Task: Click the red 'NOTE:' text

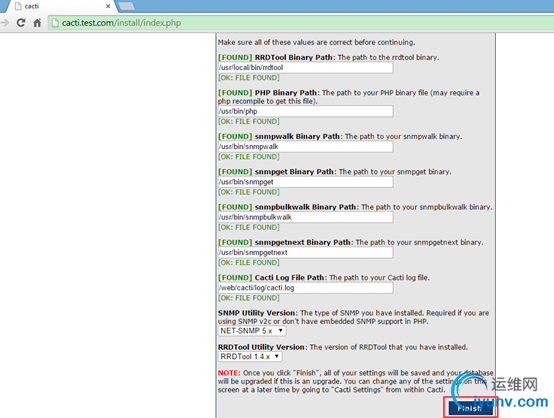Action: click(229, 373)
